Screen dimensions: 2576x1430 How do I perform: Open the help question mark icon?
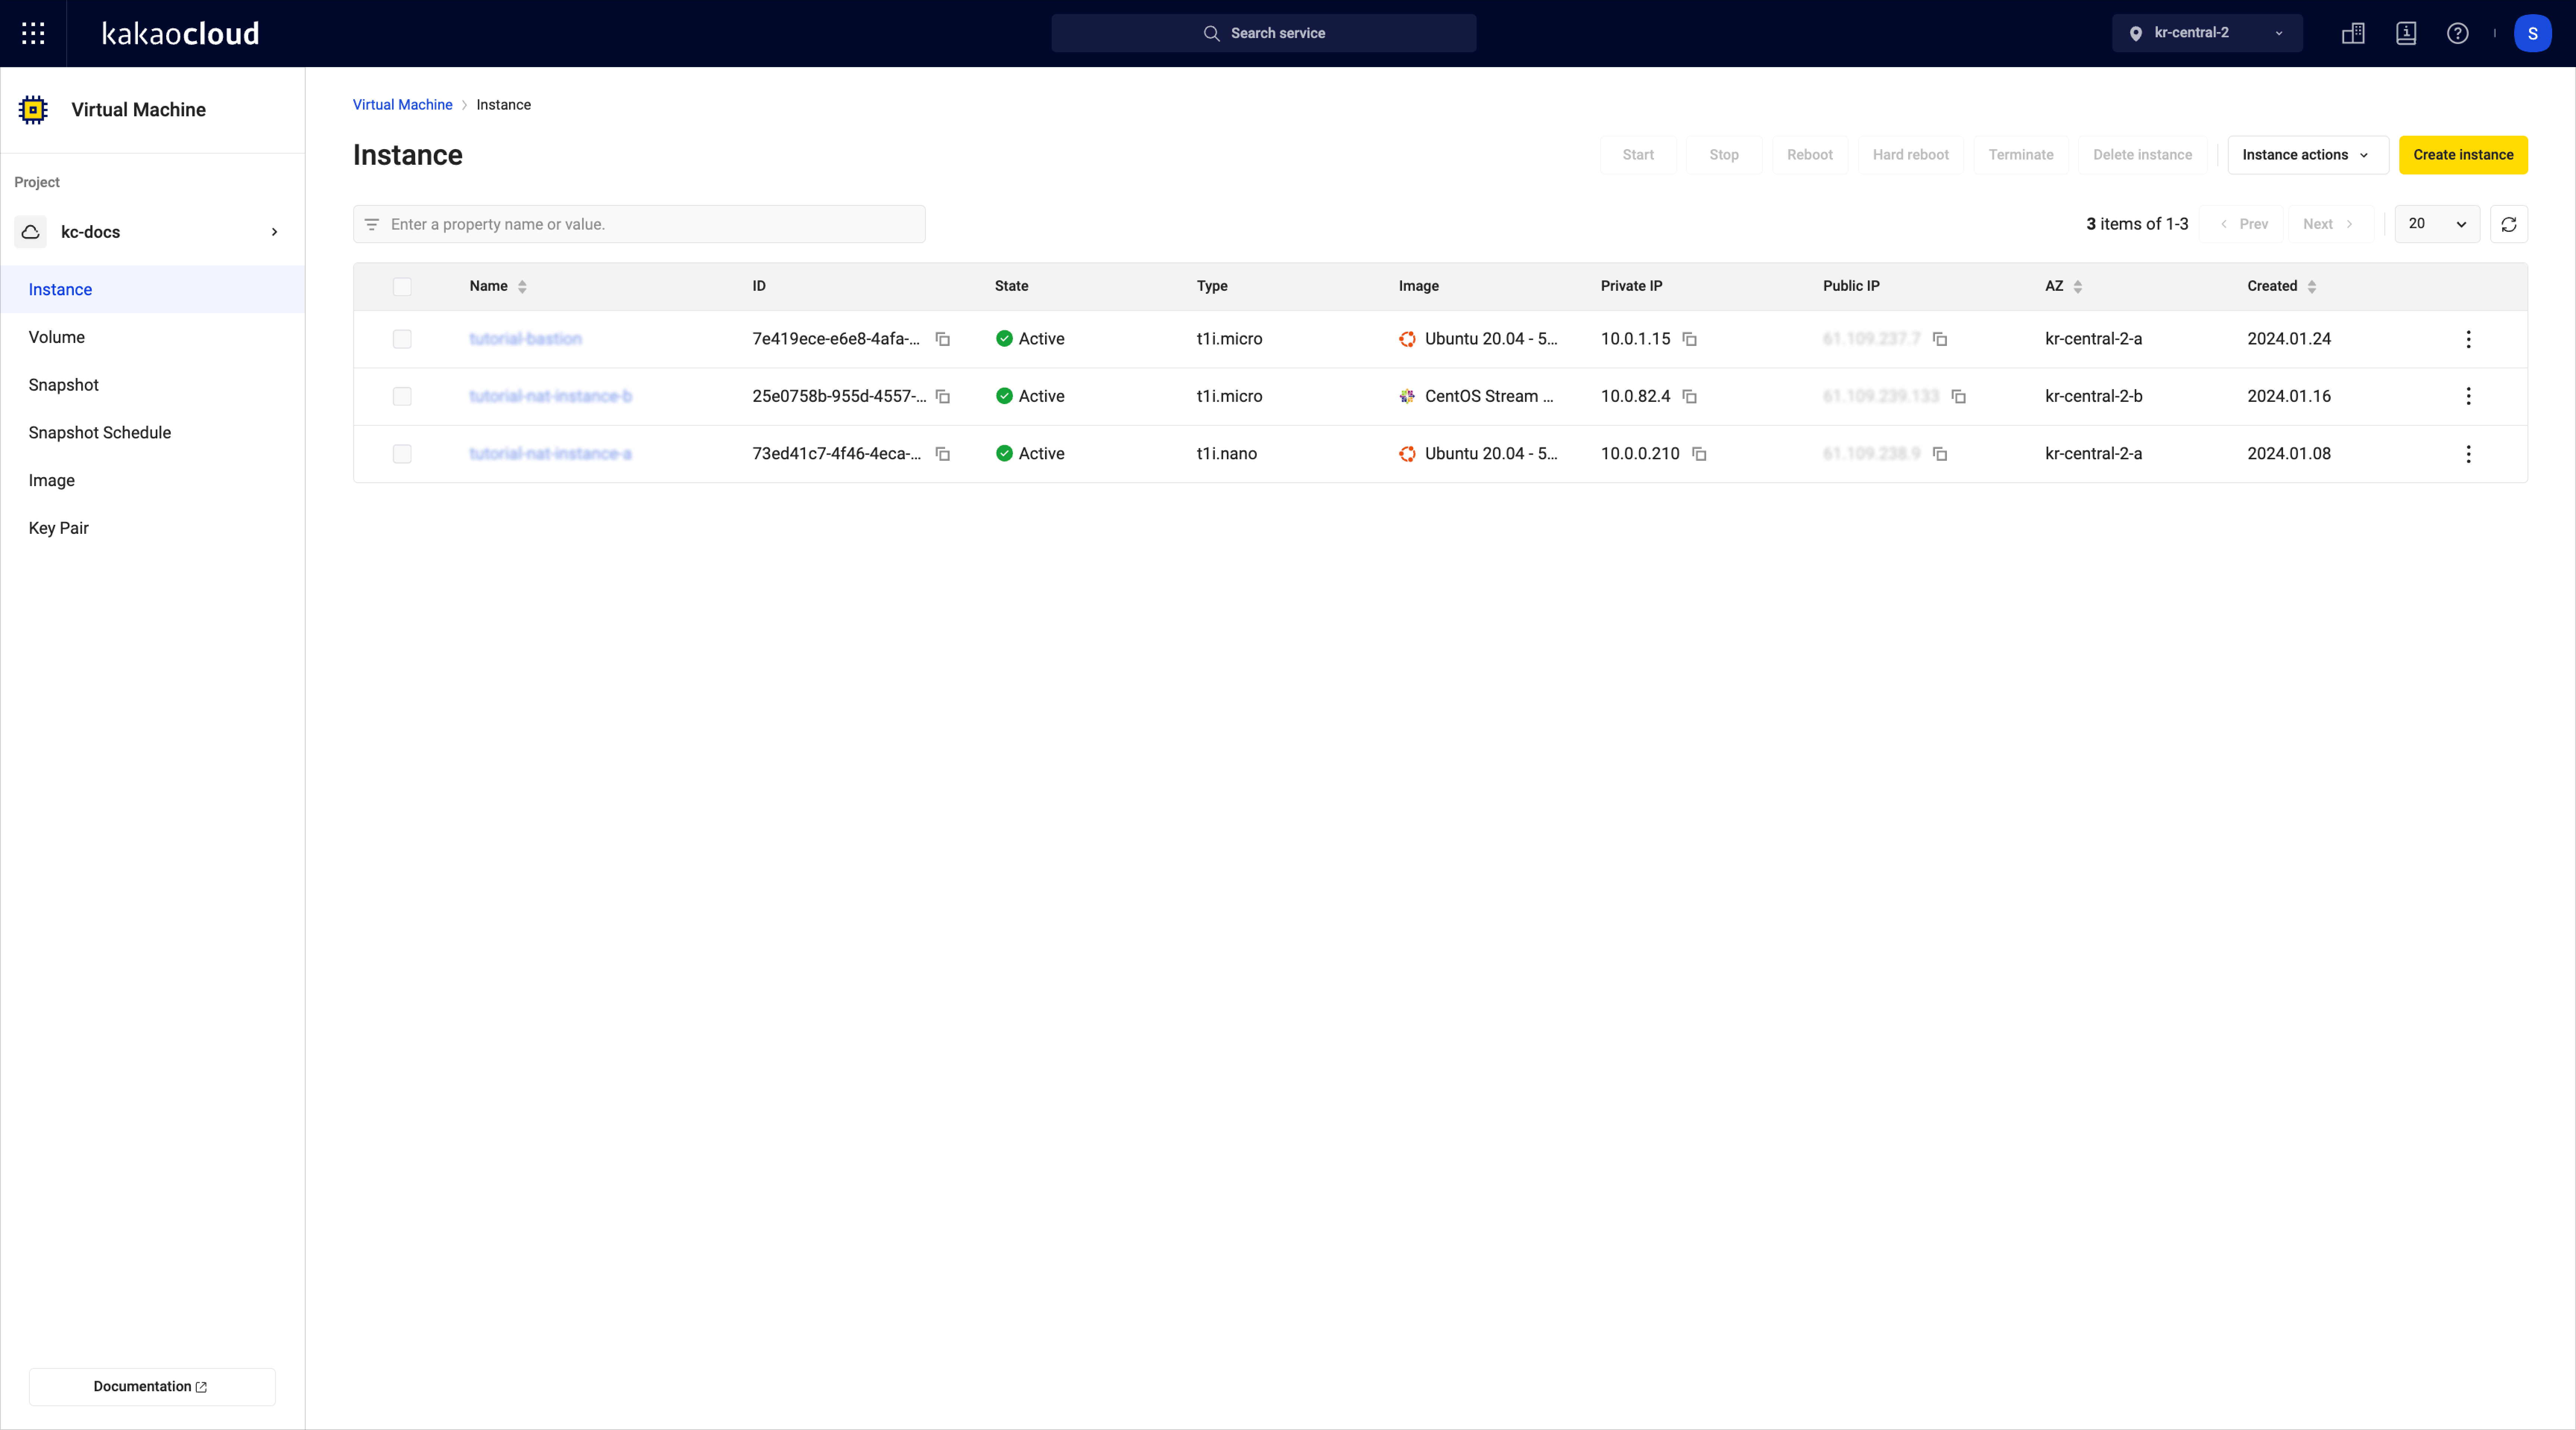2457,33
